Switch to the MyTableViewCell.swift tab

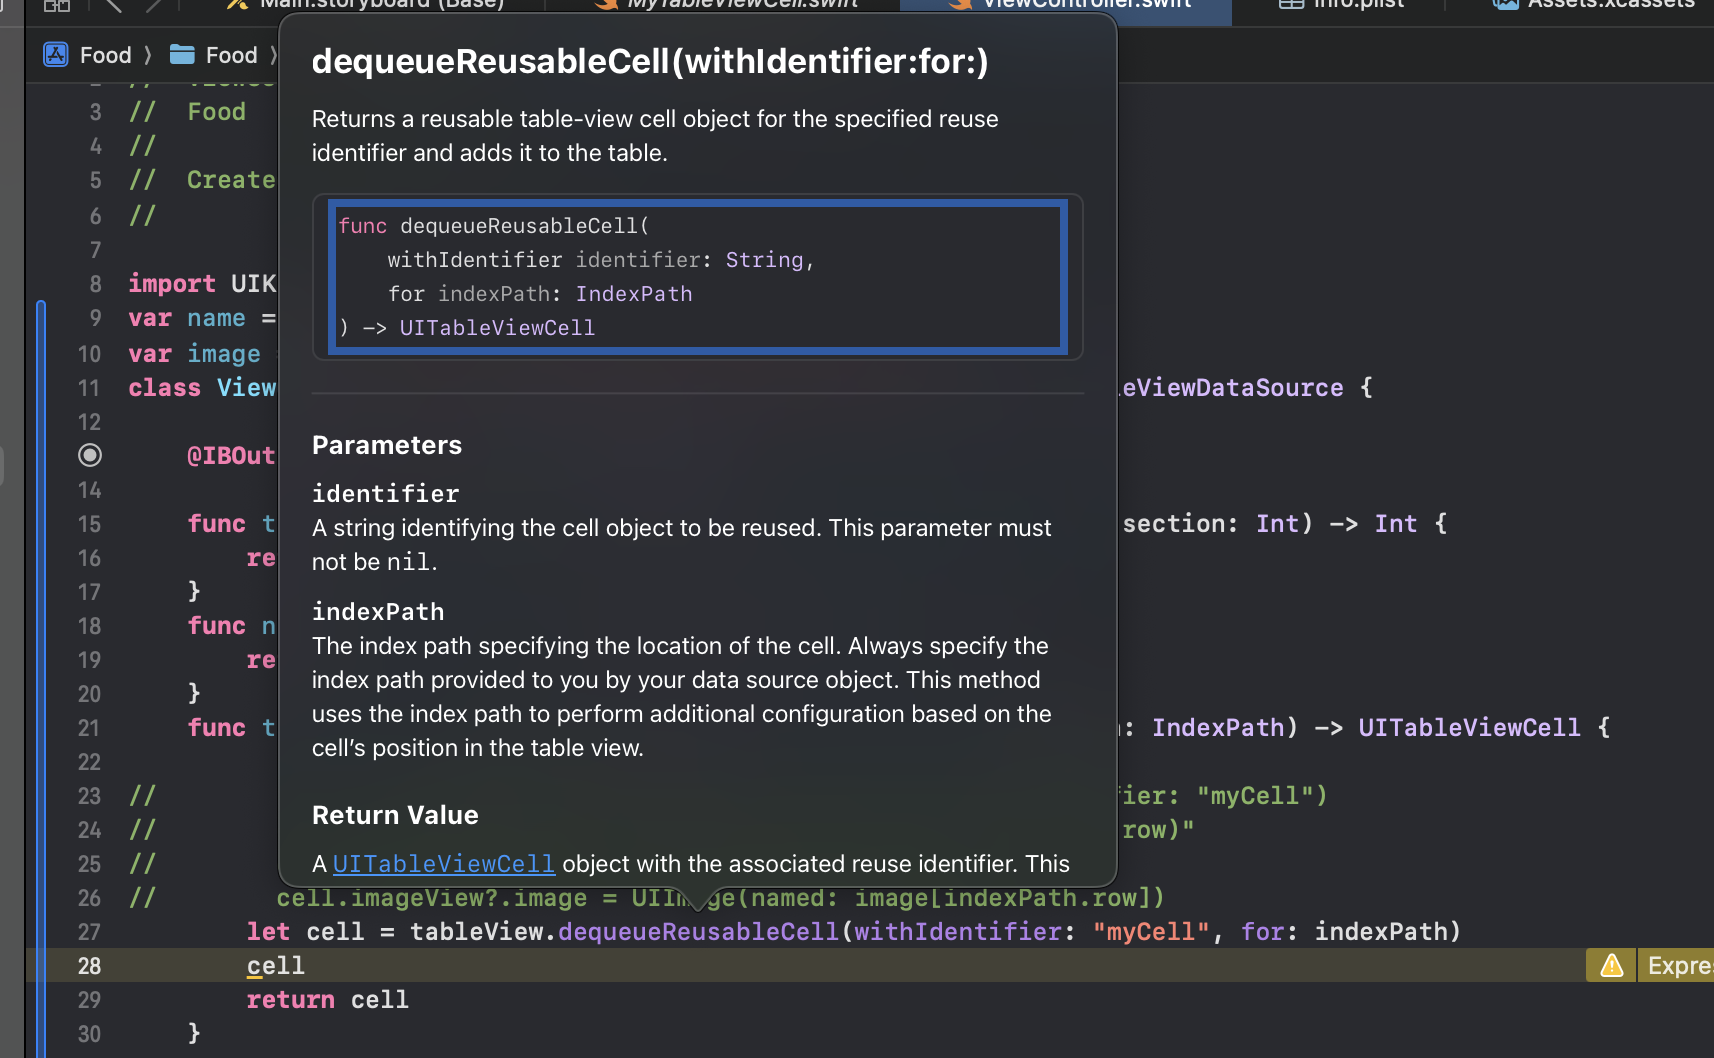click(726, 4)
